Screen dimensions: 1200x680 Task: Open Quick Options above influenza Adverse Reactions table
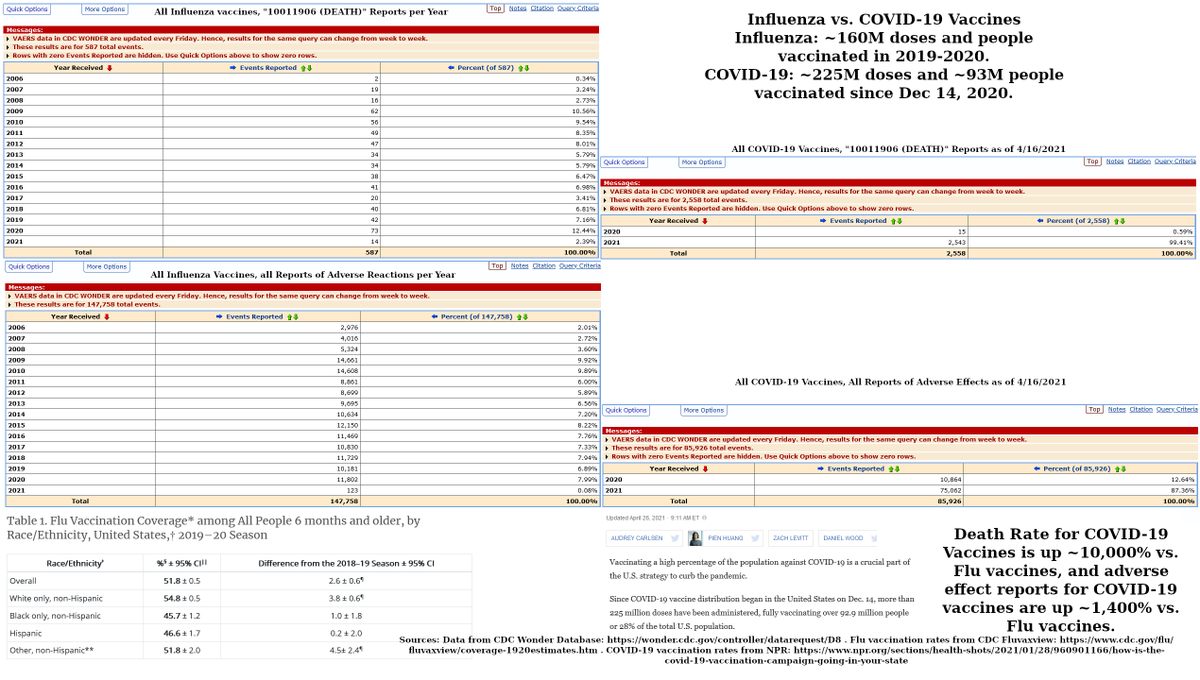pos(29,267)
